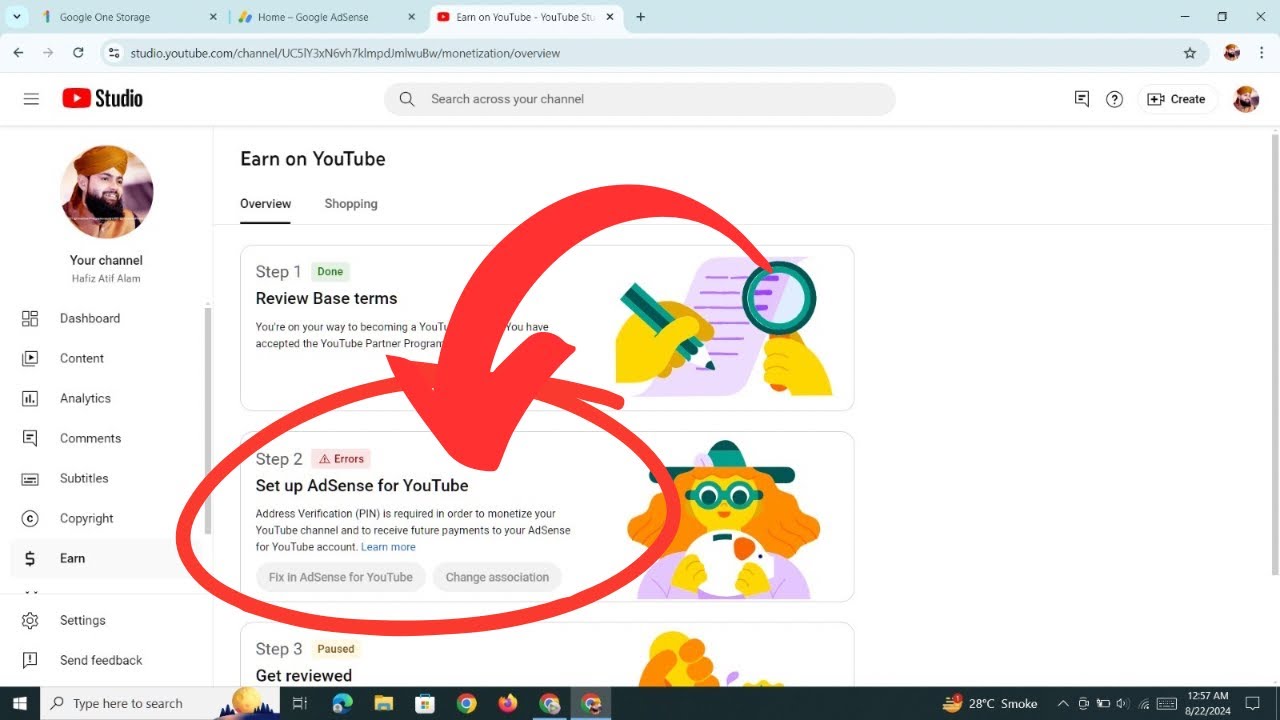Viewport: 1280px width, 720px height.
Task: Click the search magnifier icon
Action: pos(407,99)
